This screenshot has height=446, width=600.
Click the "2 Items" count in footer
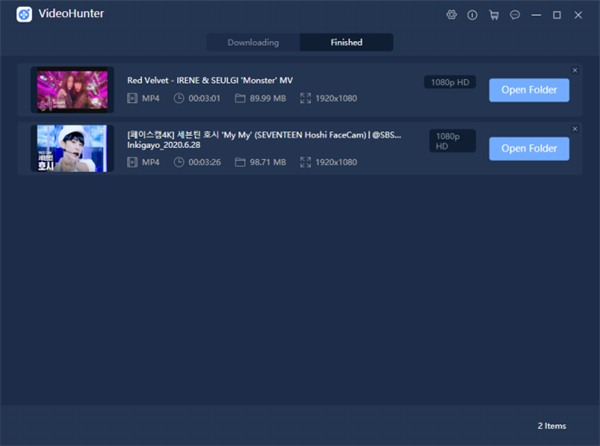(551, 426)
